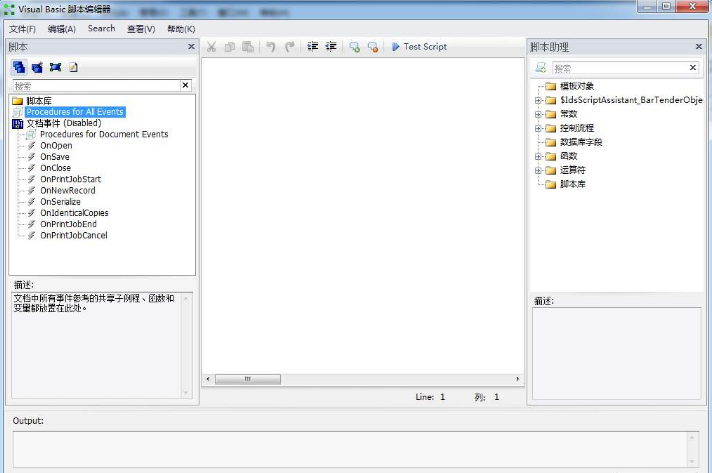
Task: Click the second indent icon, beside the comment bubbles
Action: [331, 46]
